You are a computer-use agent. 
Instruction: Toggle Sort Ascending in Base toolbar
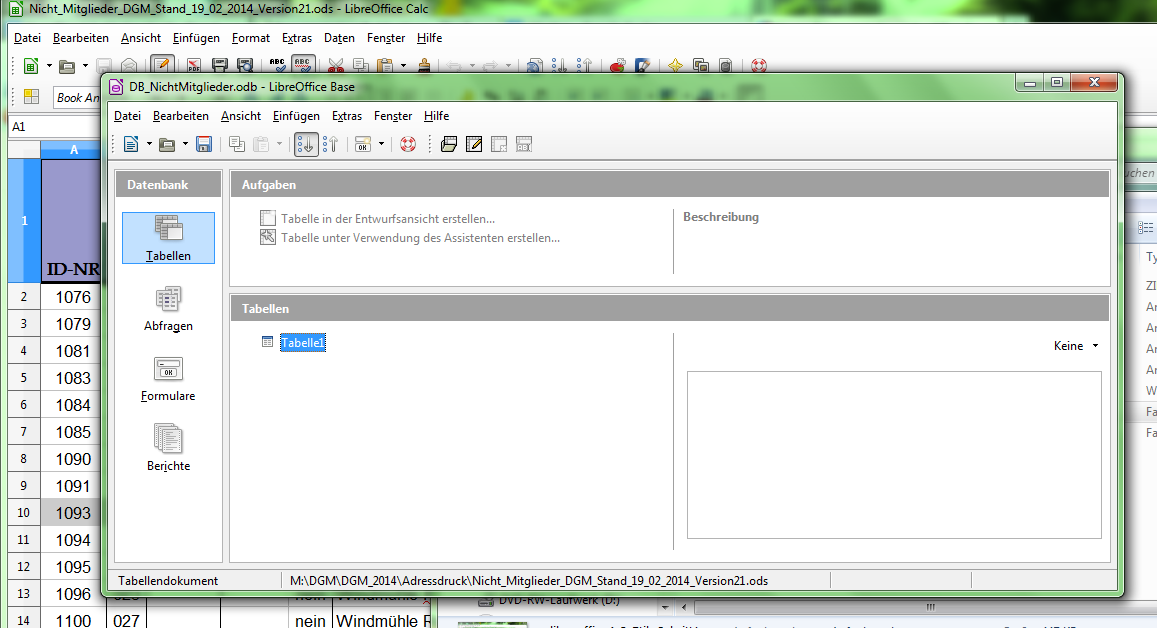coord(305,144)
